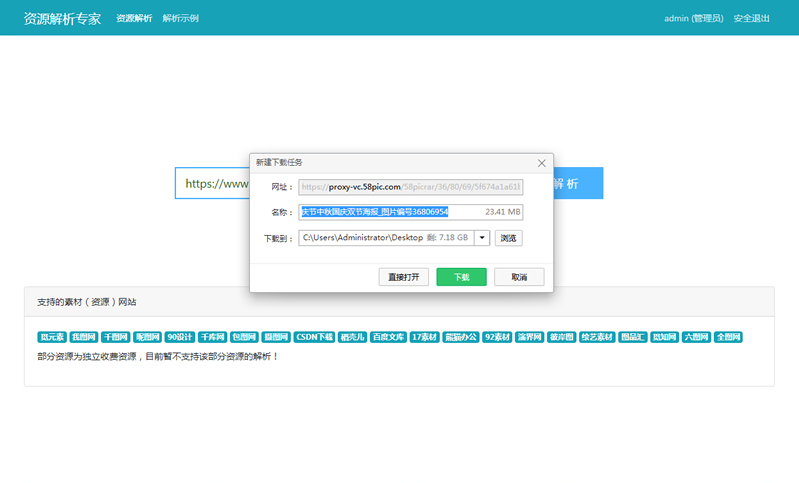
Task: Select the 百度文库 site tag
Action: point(388,337)
